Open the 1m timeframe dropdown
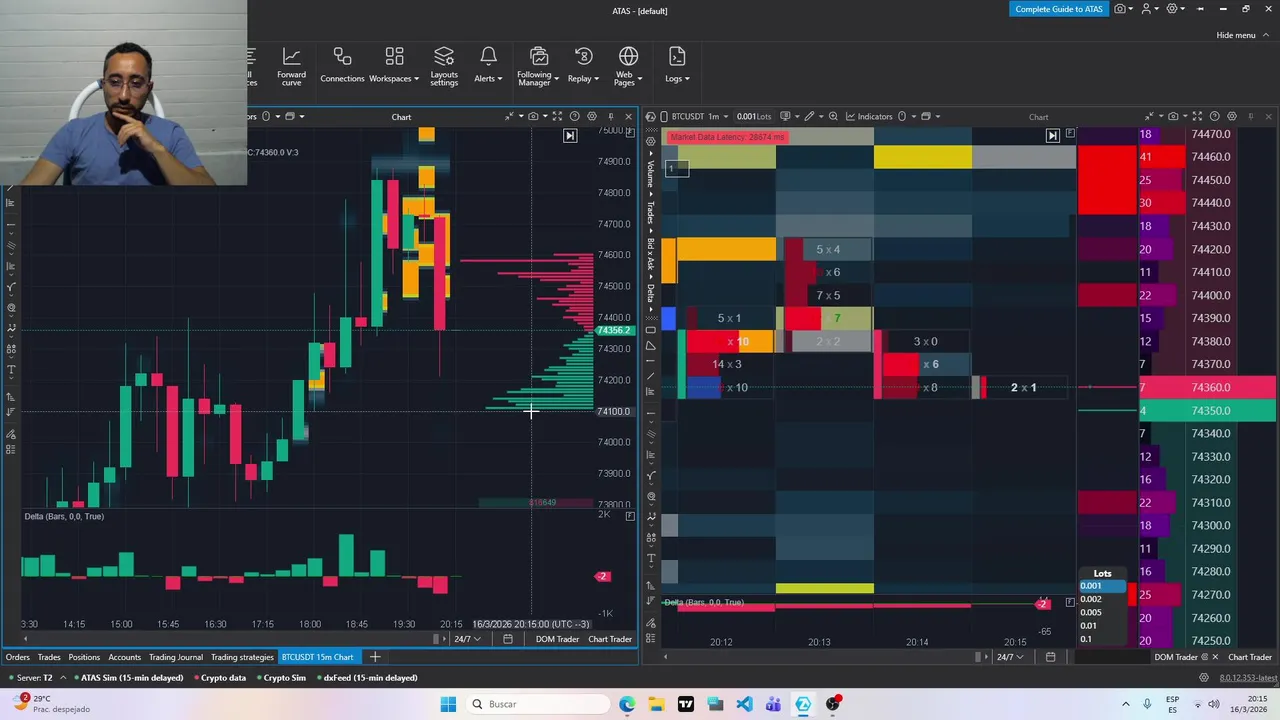1280x720 pixels. [717, 117]
